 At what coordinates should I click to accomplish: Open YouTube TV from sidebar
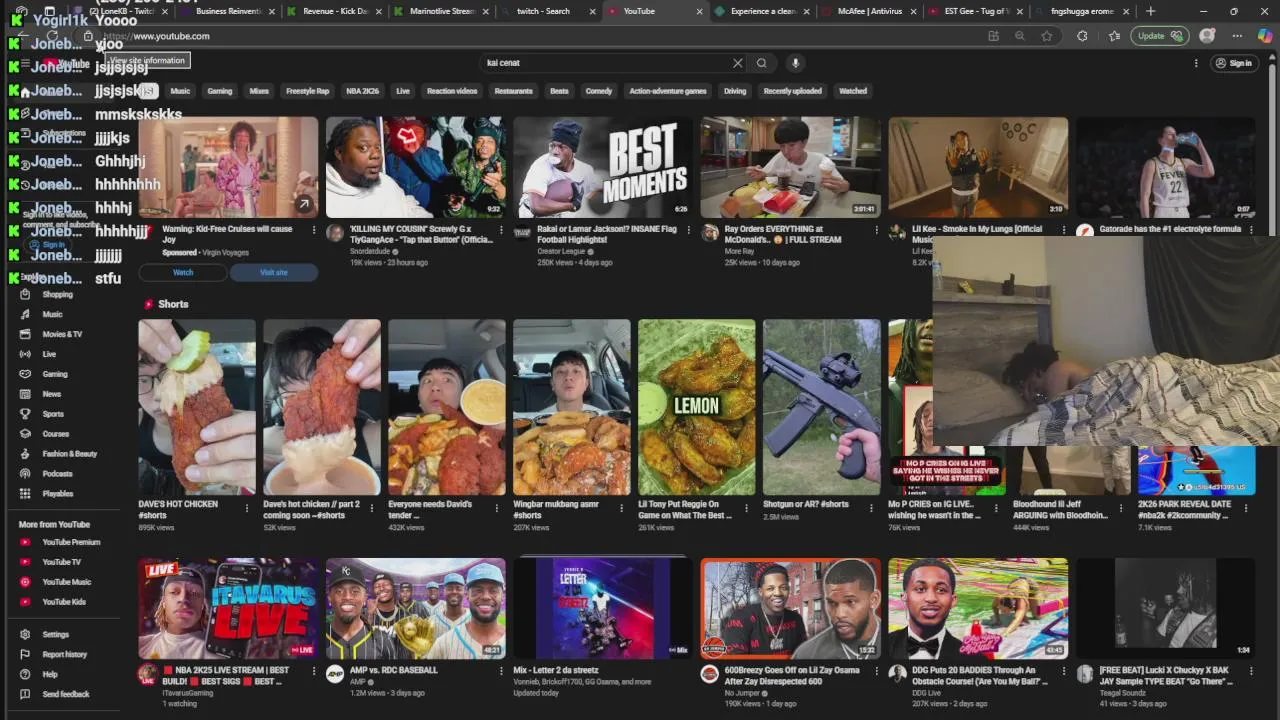[61, 562]
